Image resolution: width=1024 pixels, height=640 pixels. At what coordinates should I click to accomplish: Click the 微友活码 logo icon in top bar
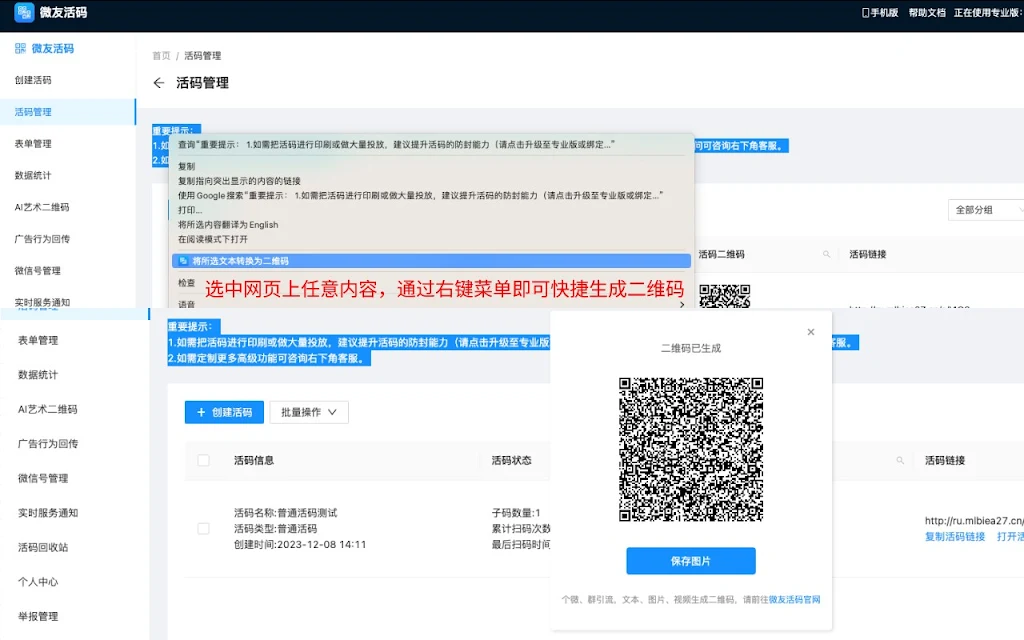pyautogui.click(x=24, y=12)
